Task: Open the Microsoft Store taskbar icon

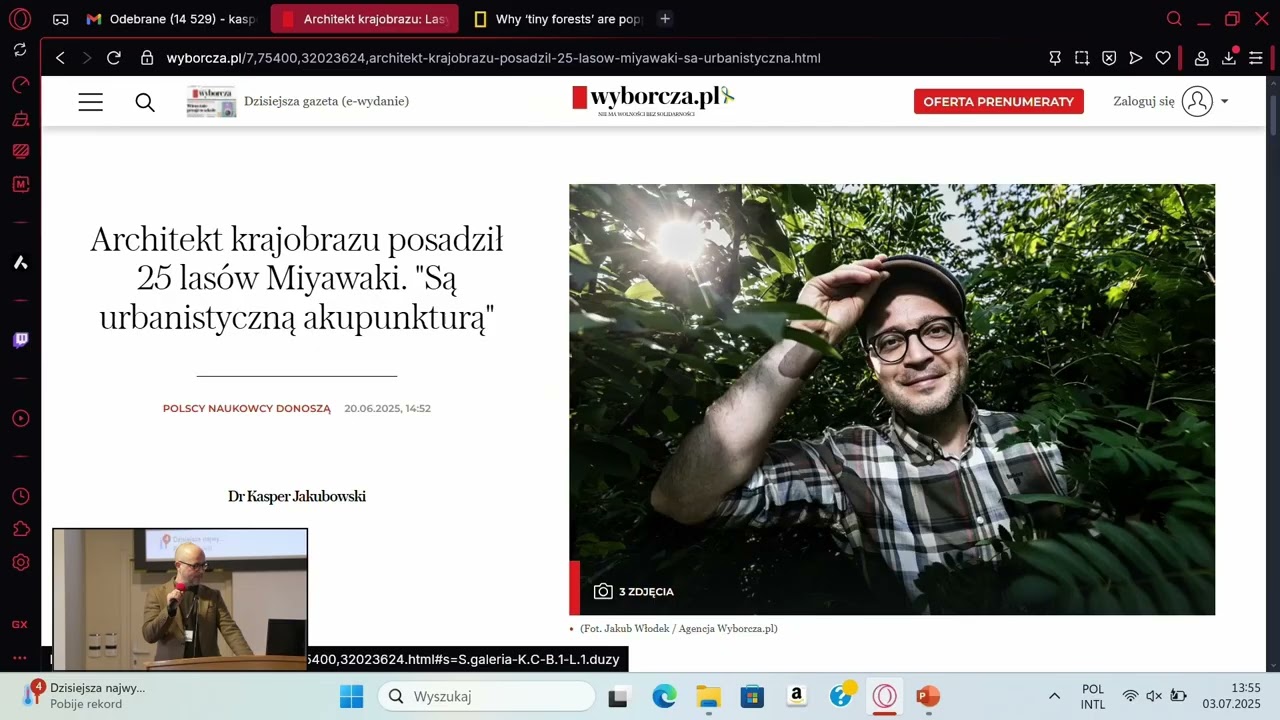Action: pyautogui.click(x=752, y=696)
